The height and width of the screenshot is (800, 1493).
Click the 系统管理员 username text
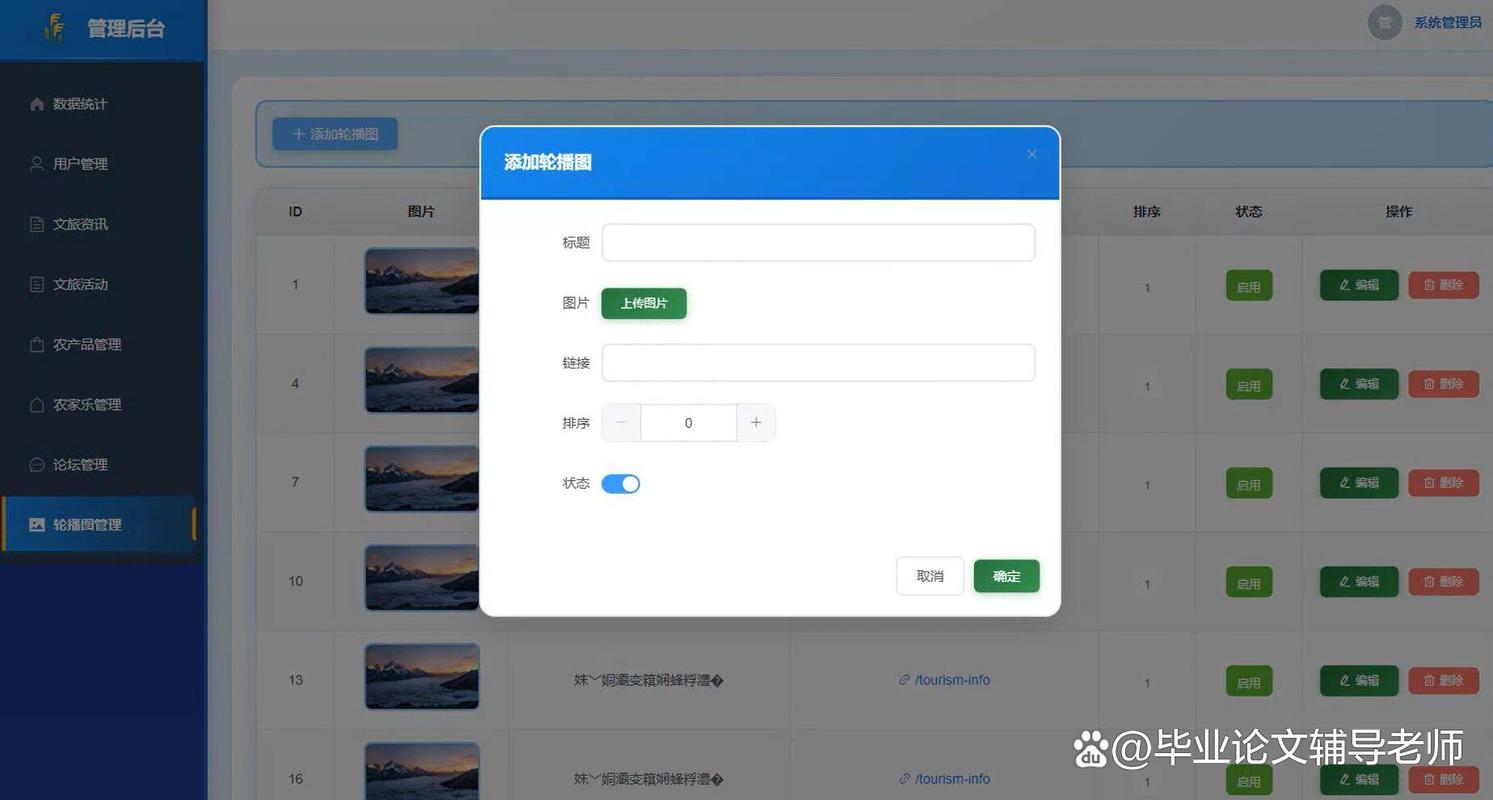coord(1447,22)
